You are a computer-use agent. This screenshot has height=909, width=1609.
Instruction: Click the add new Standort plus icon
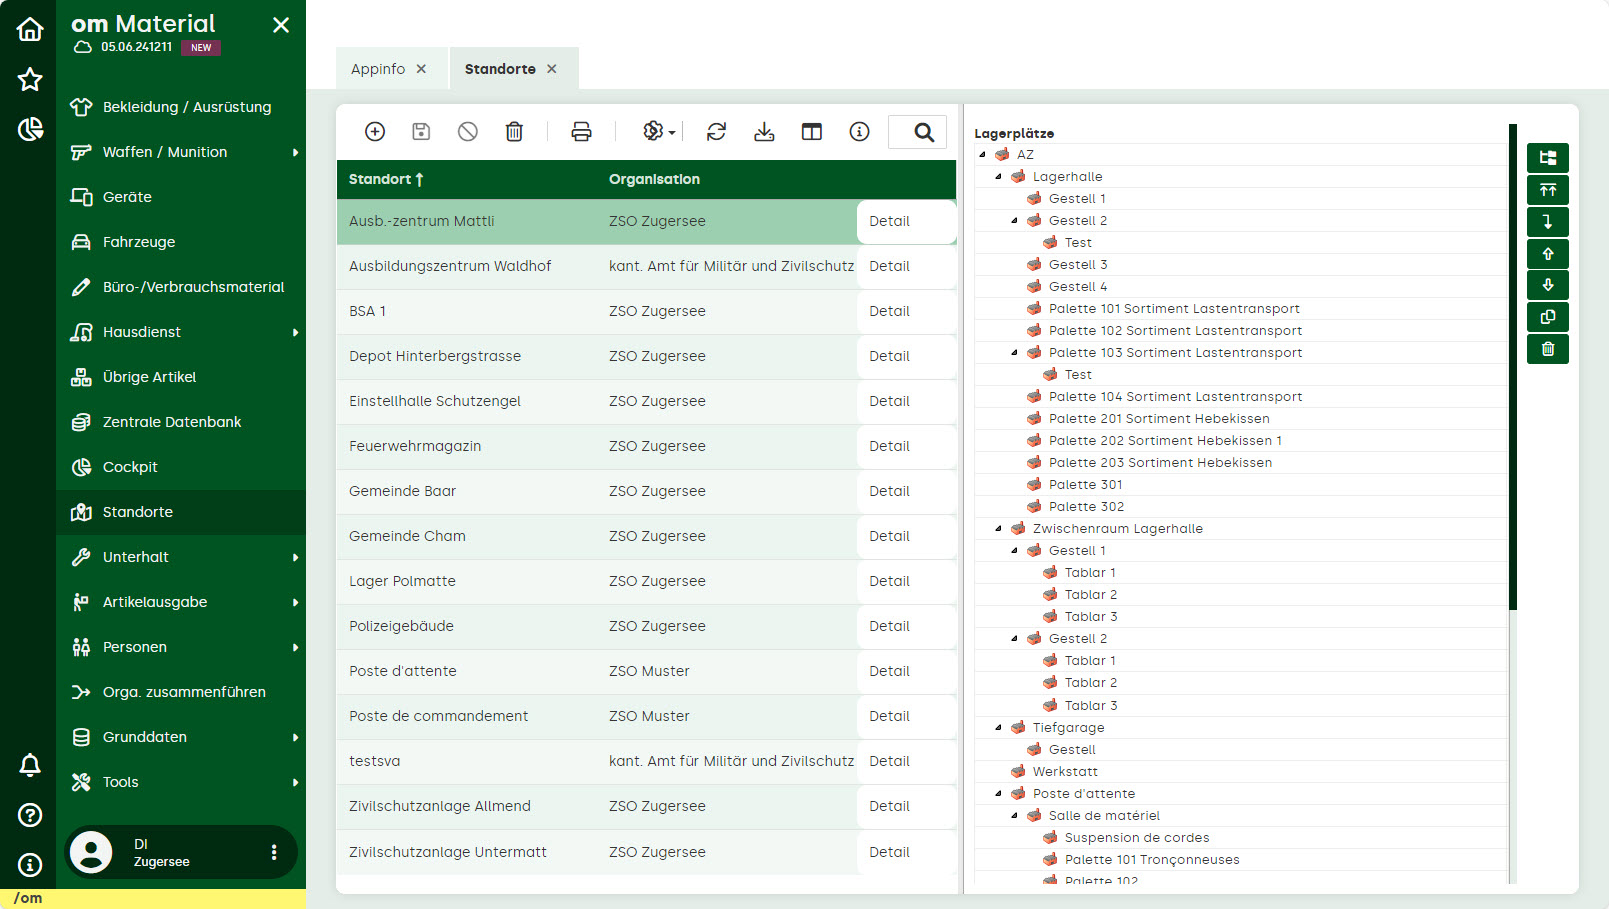[x=375, y=132]
